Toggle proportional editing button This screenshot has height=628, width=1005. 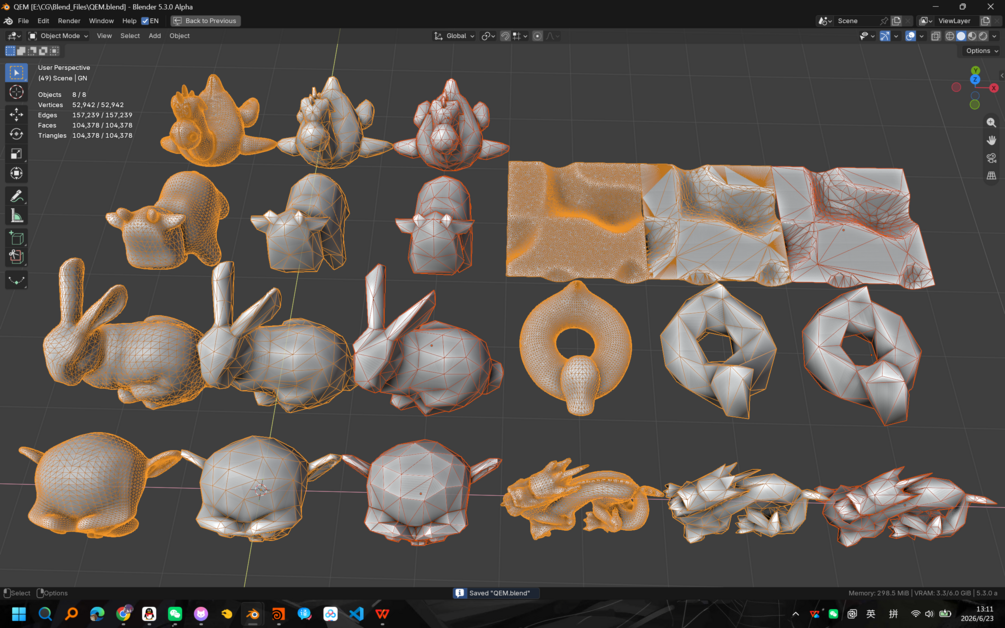pyautogui.click(x=537, y=36)
